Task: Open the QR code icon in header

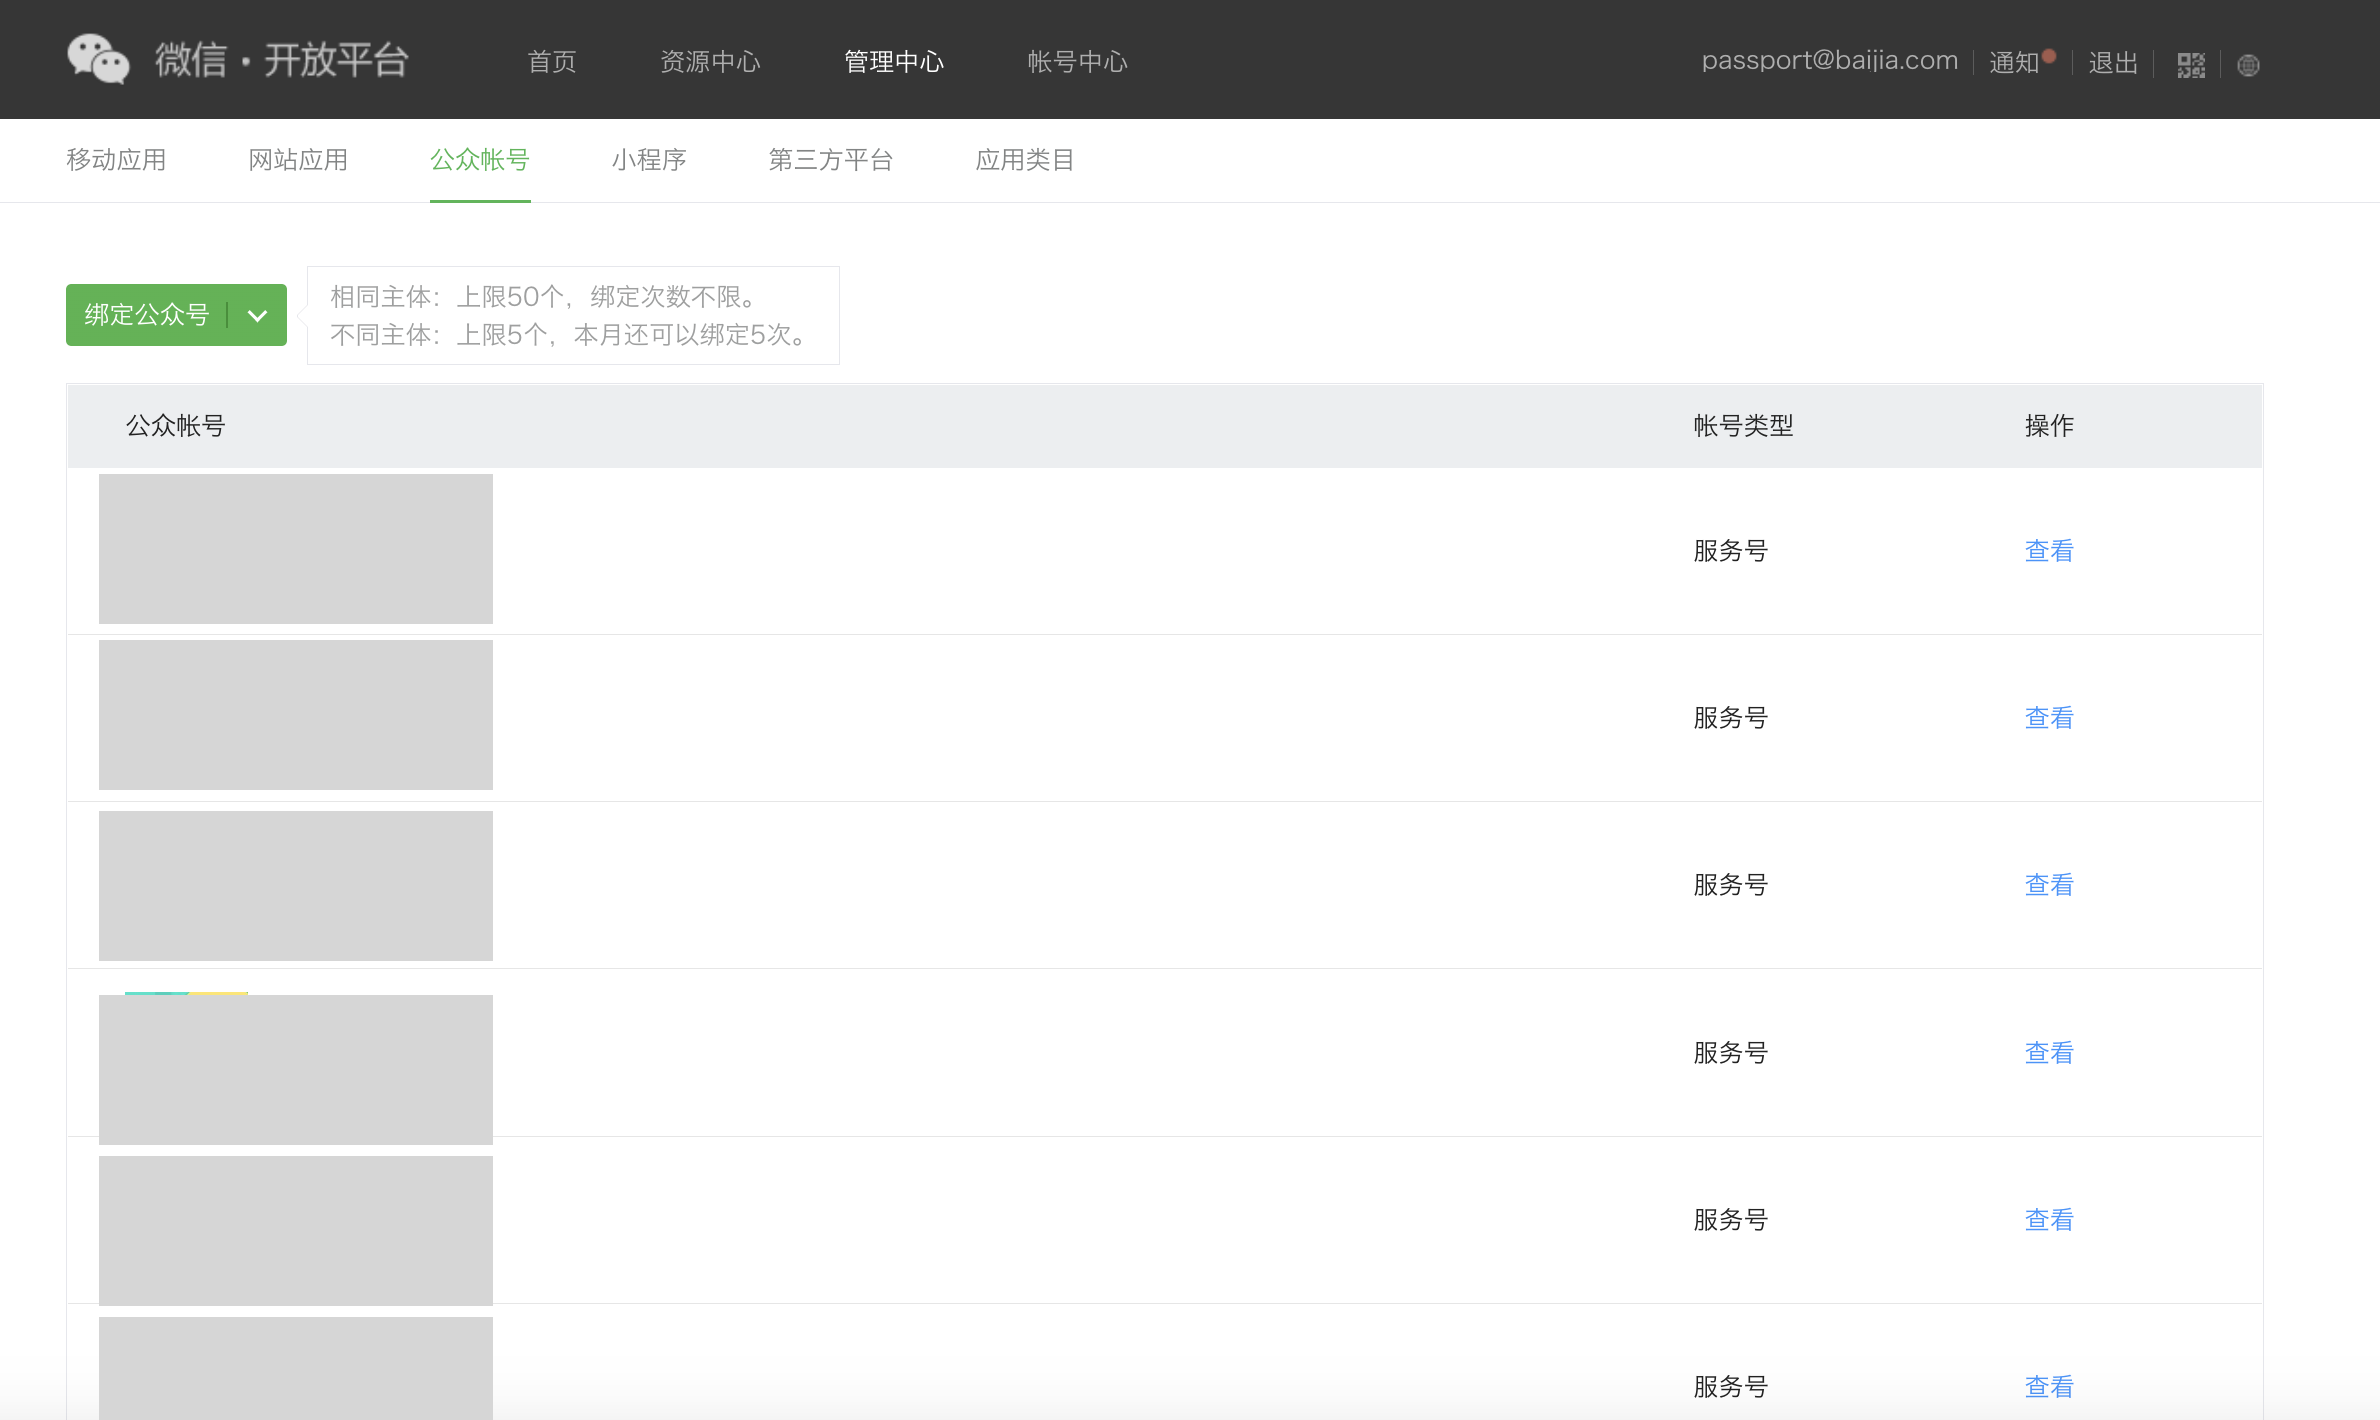Action: 2191,65
